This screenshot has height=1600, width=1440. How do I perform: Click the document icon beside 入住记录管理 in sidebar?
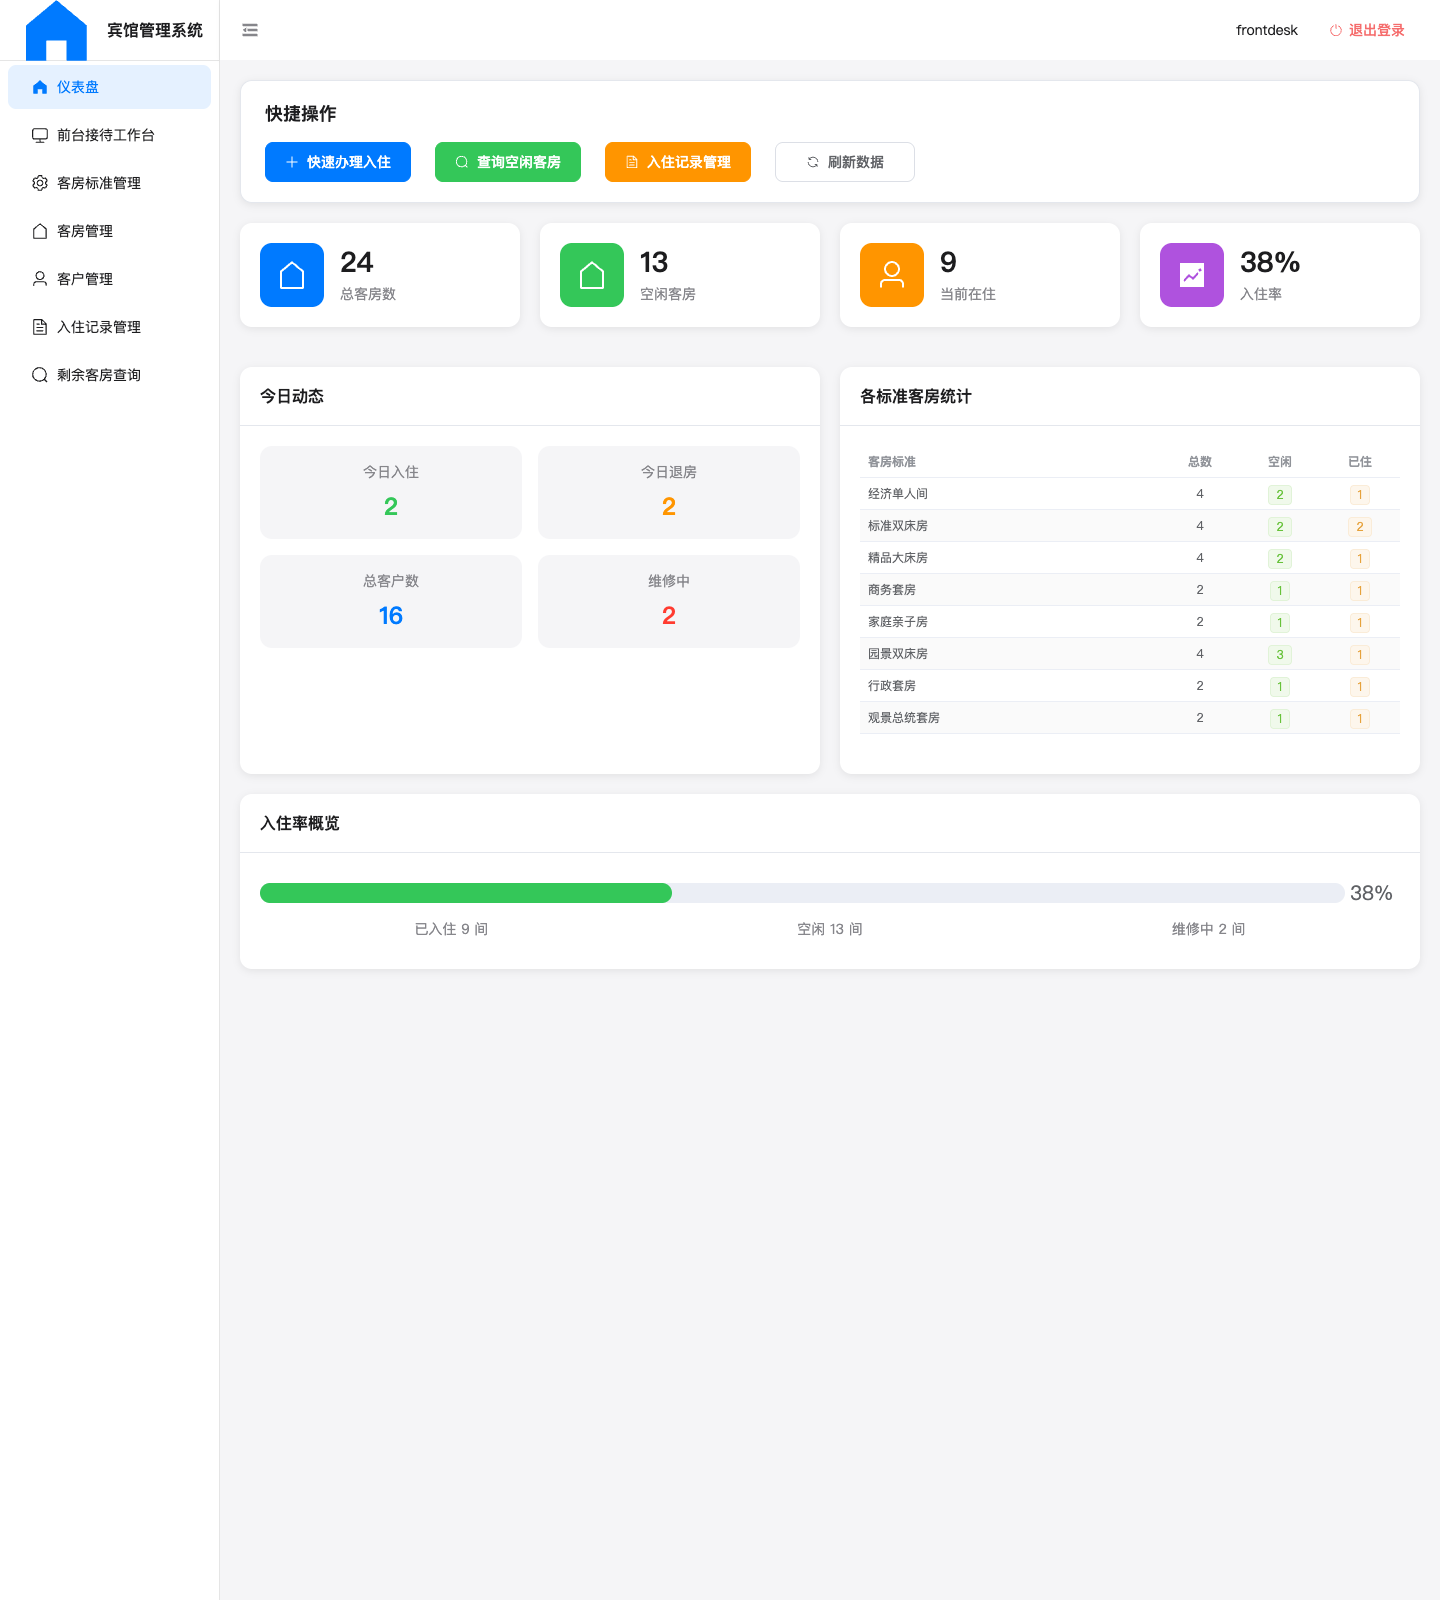point(40,327)
